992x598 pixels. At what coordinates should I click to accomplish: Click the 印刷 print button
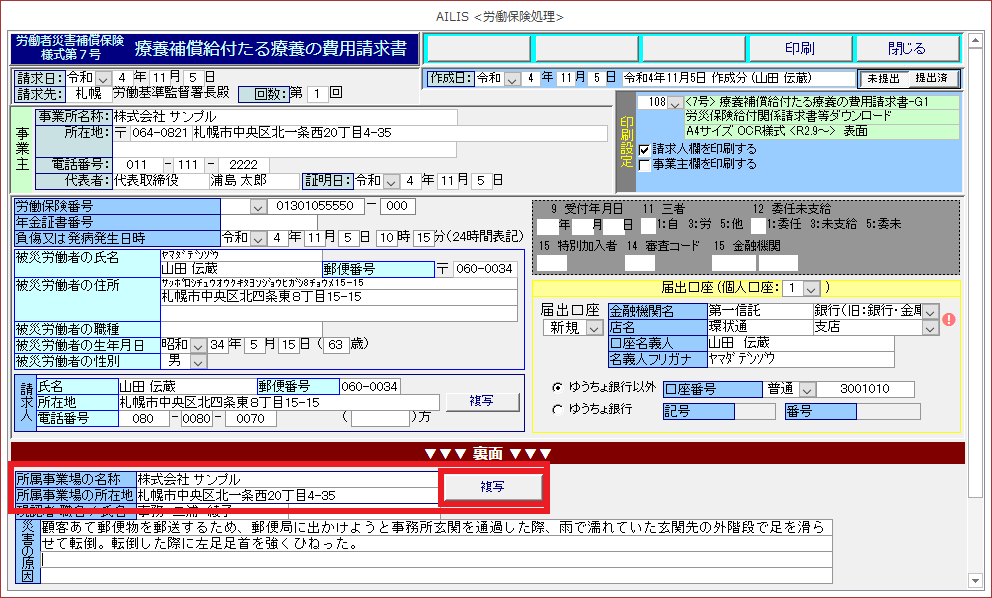tap(798, 48)
